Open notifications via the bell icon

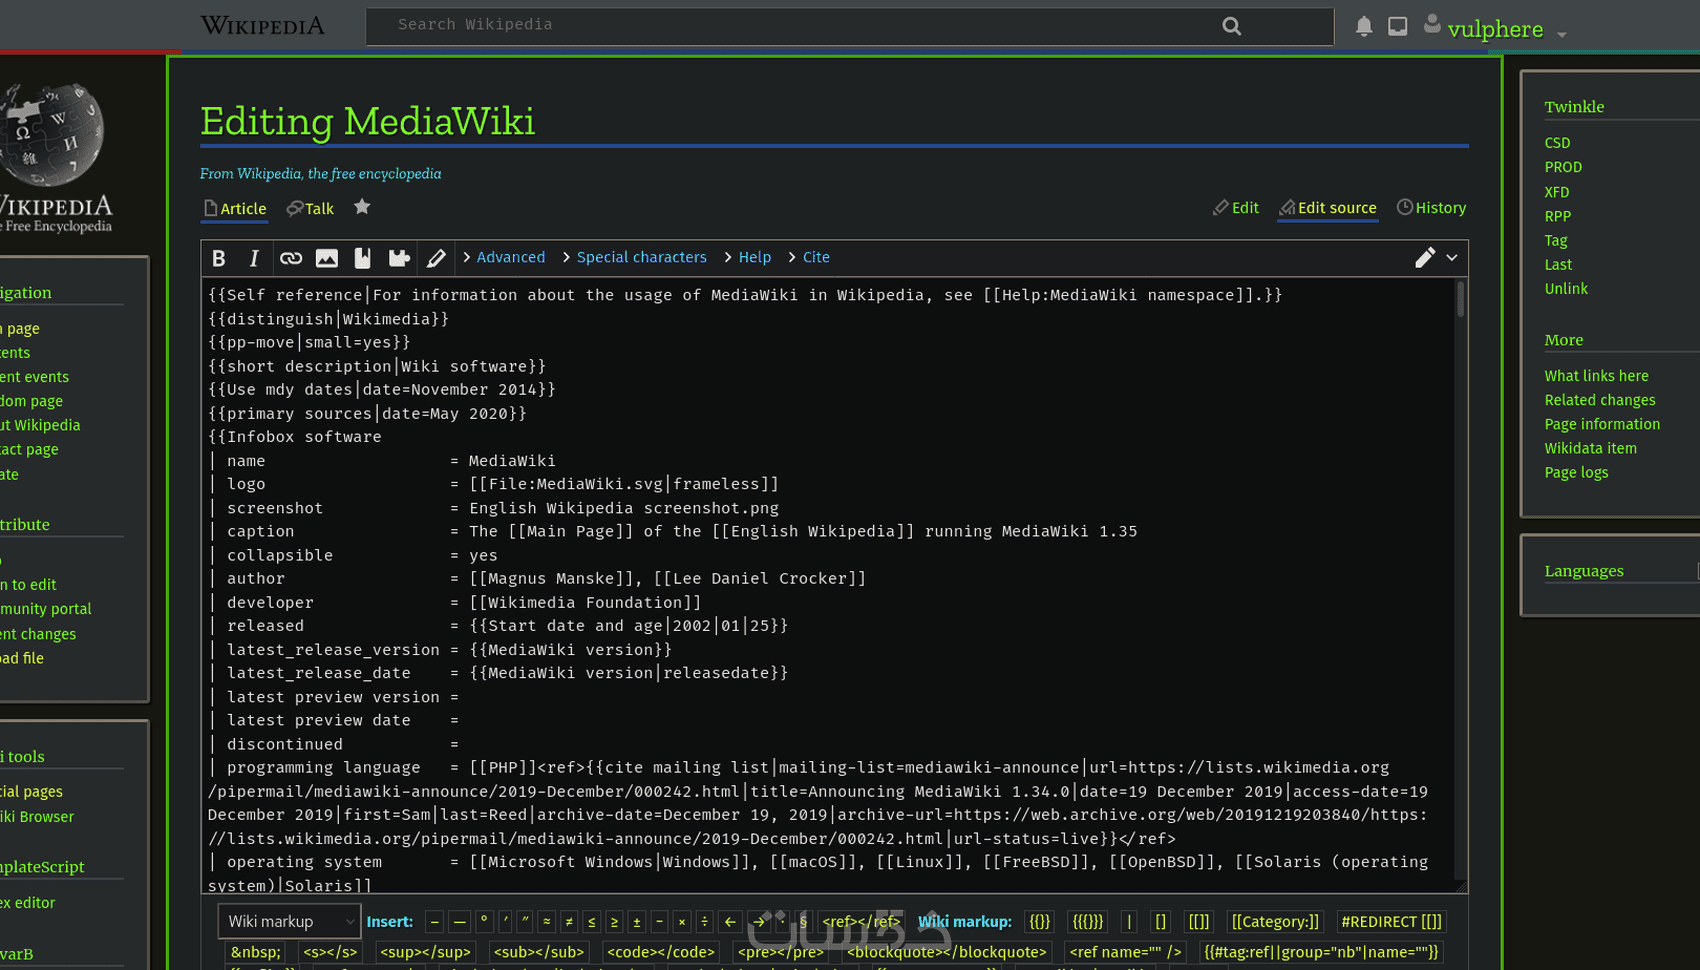coord(1363,26)
